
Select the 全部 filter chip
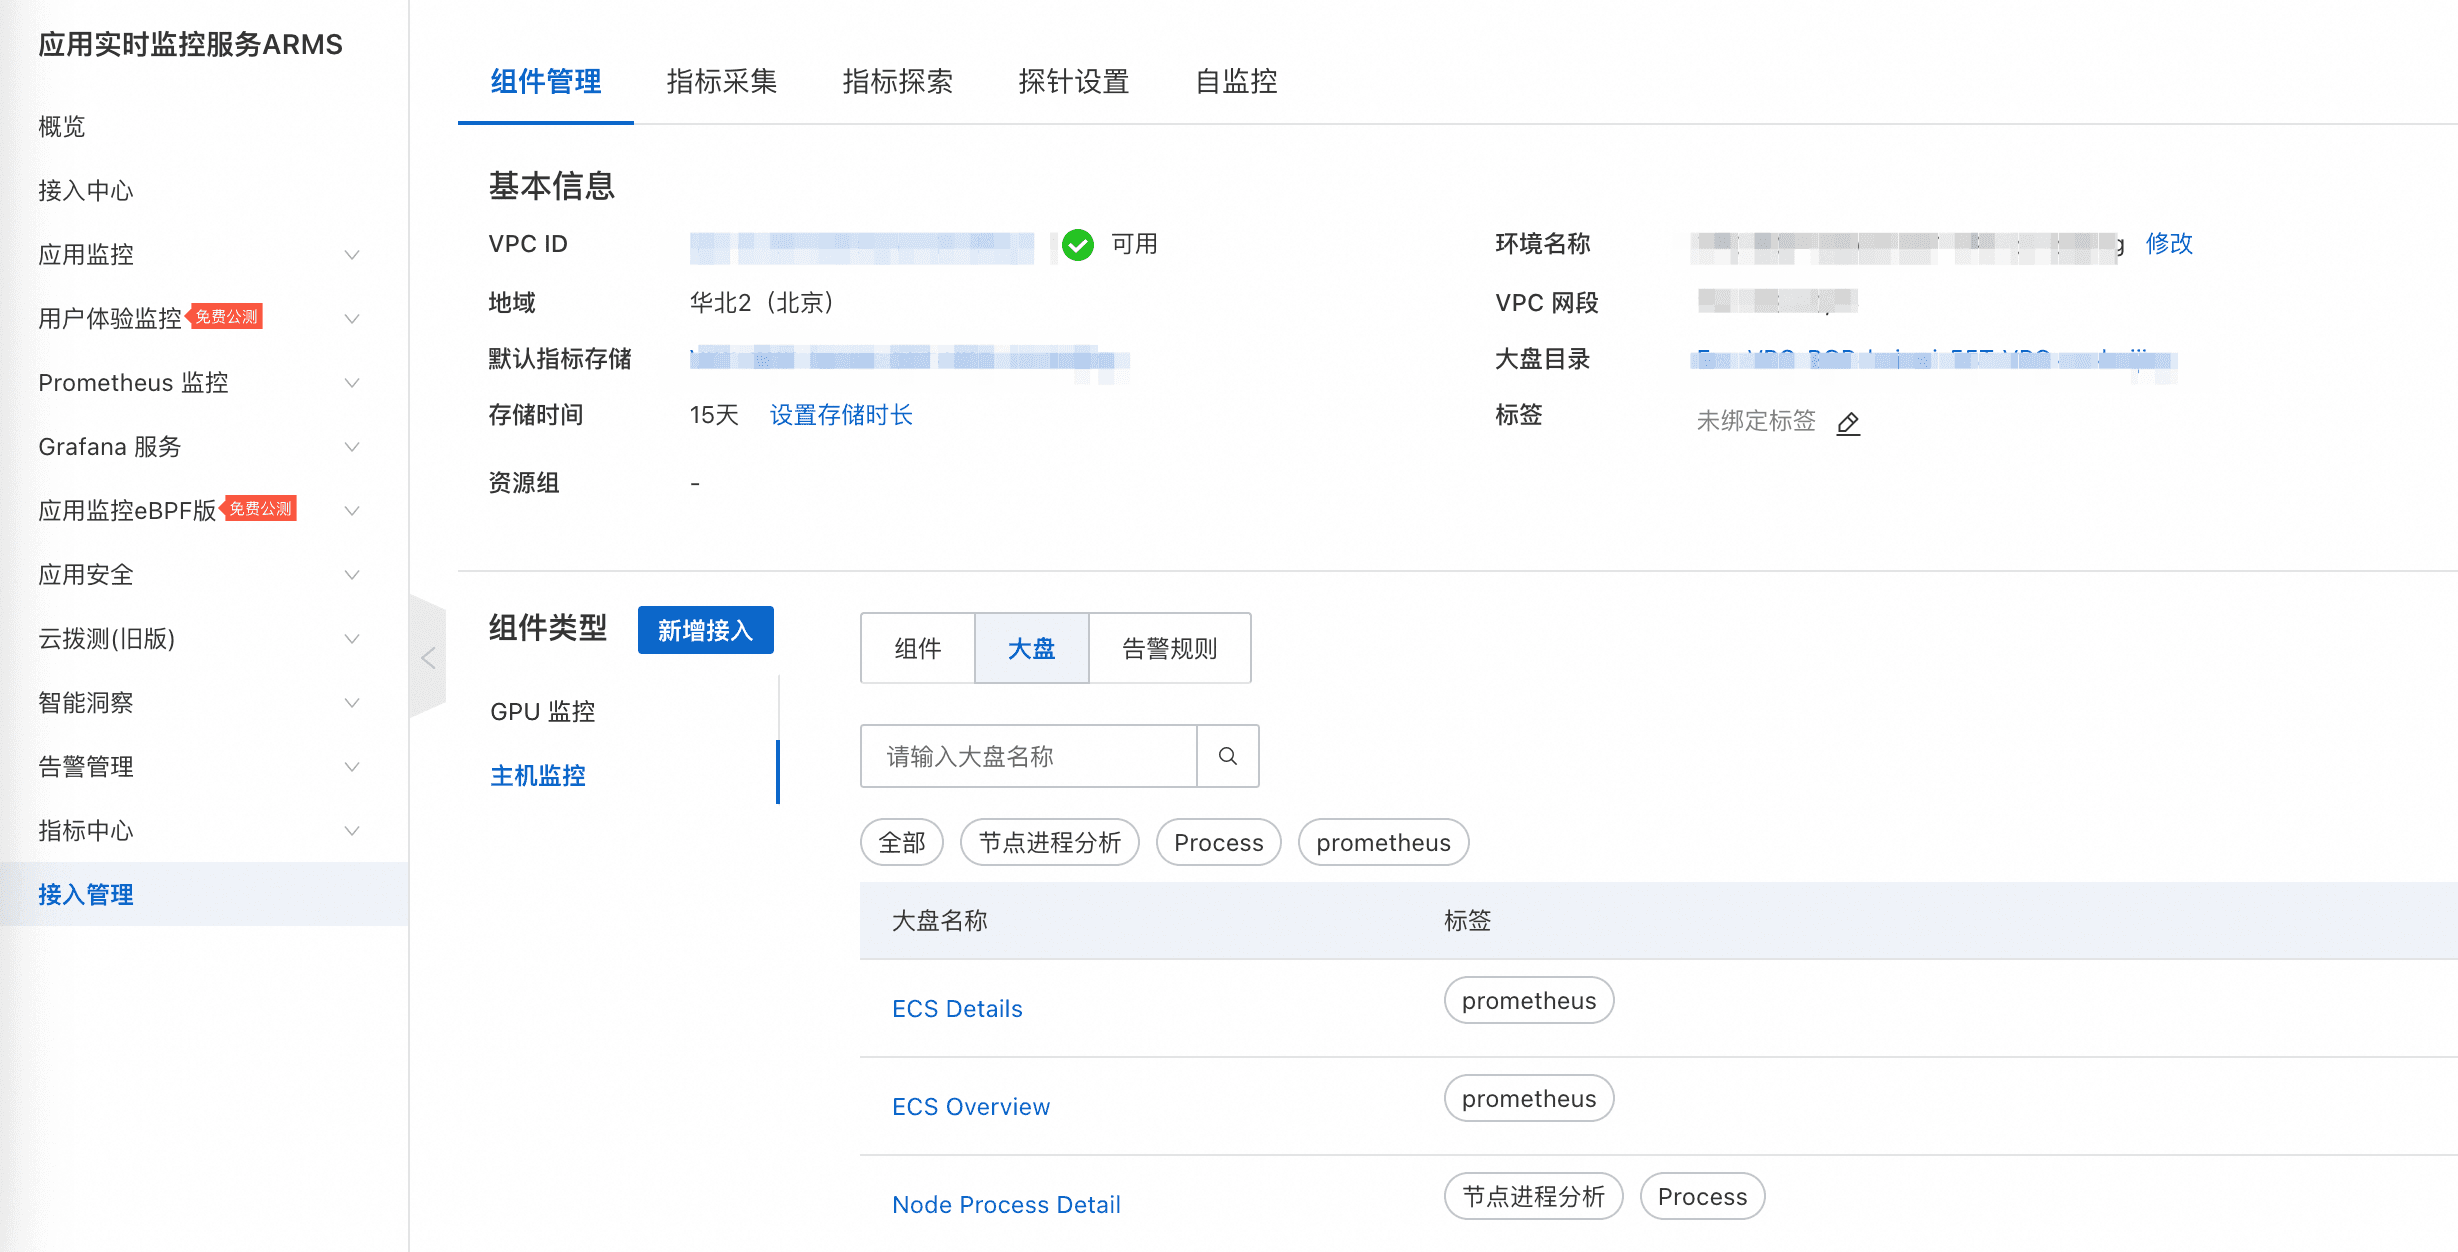coord(901,842)
